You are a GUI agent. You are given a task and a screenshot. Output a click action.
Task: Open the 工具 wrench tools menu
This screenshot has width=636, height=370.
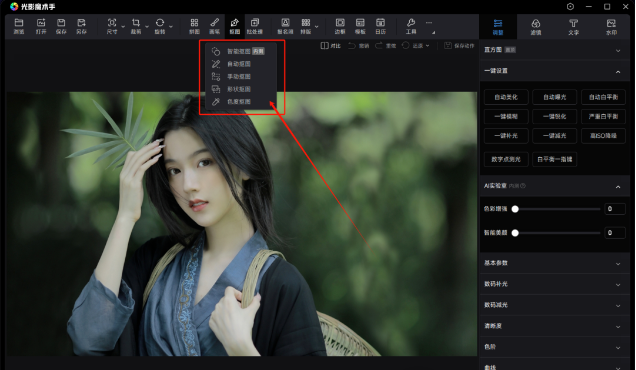coord(411,26)
